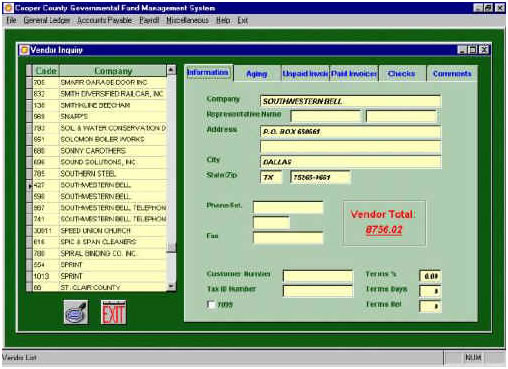Click the red EXIT sign icon

pos(114,312)
